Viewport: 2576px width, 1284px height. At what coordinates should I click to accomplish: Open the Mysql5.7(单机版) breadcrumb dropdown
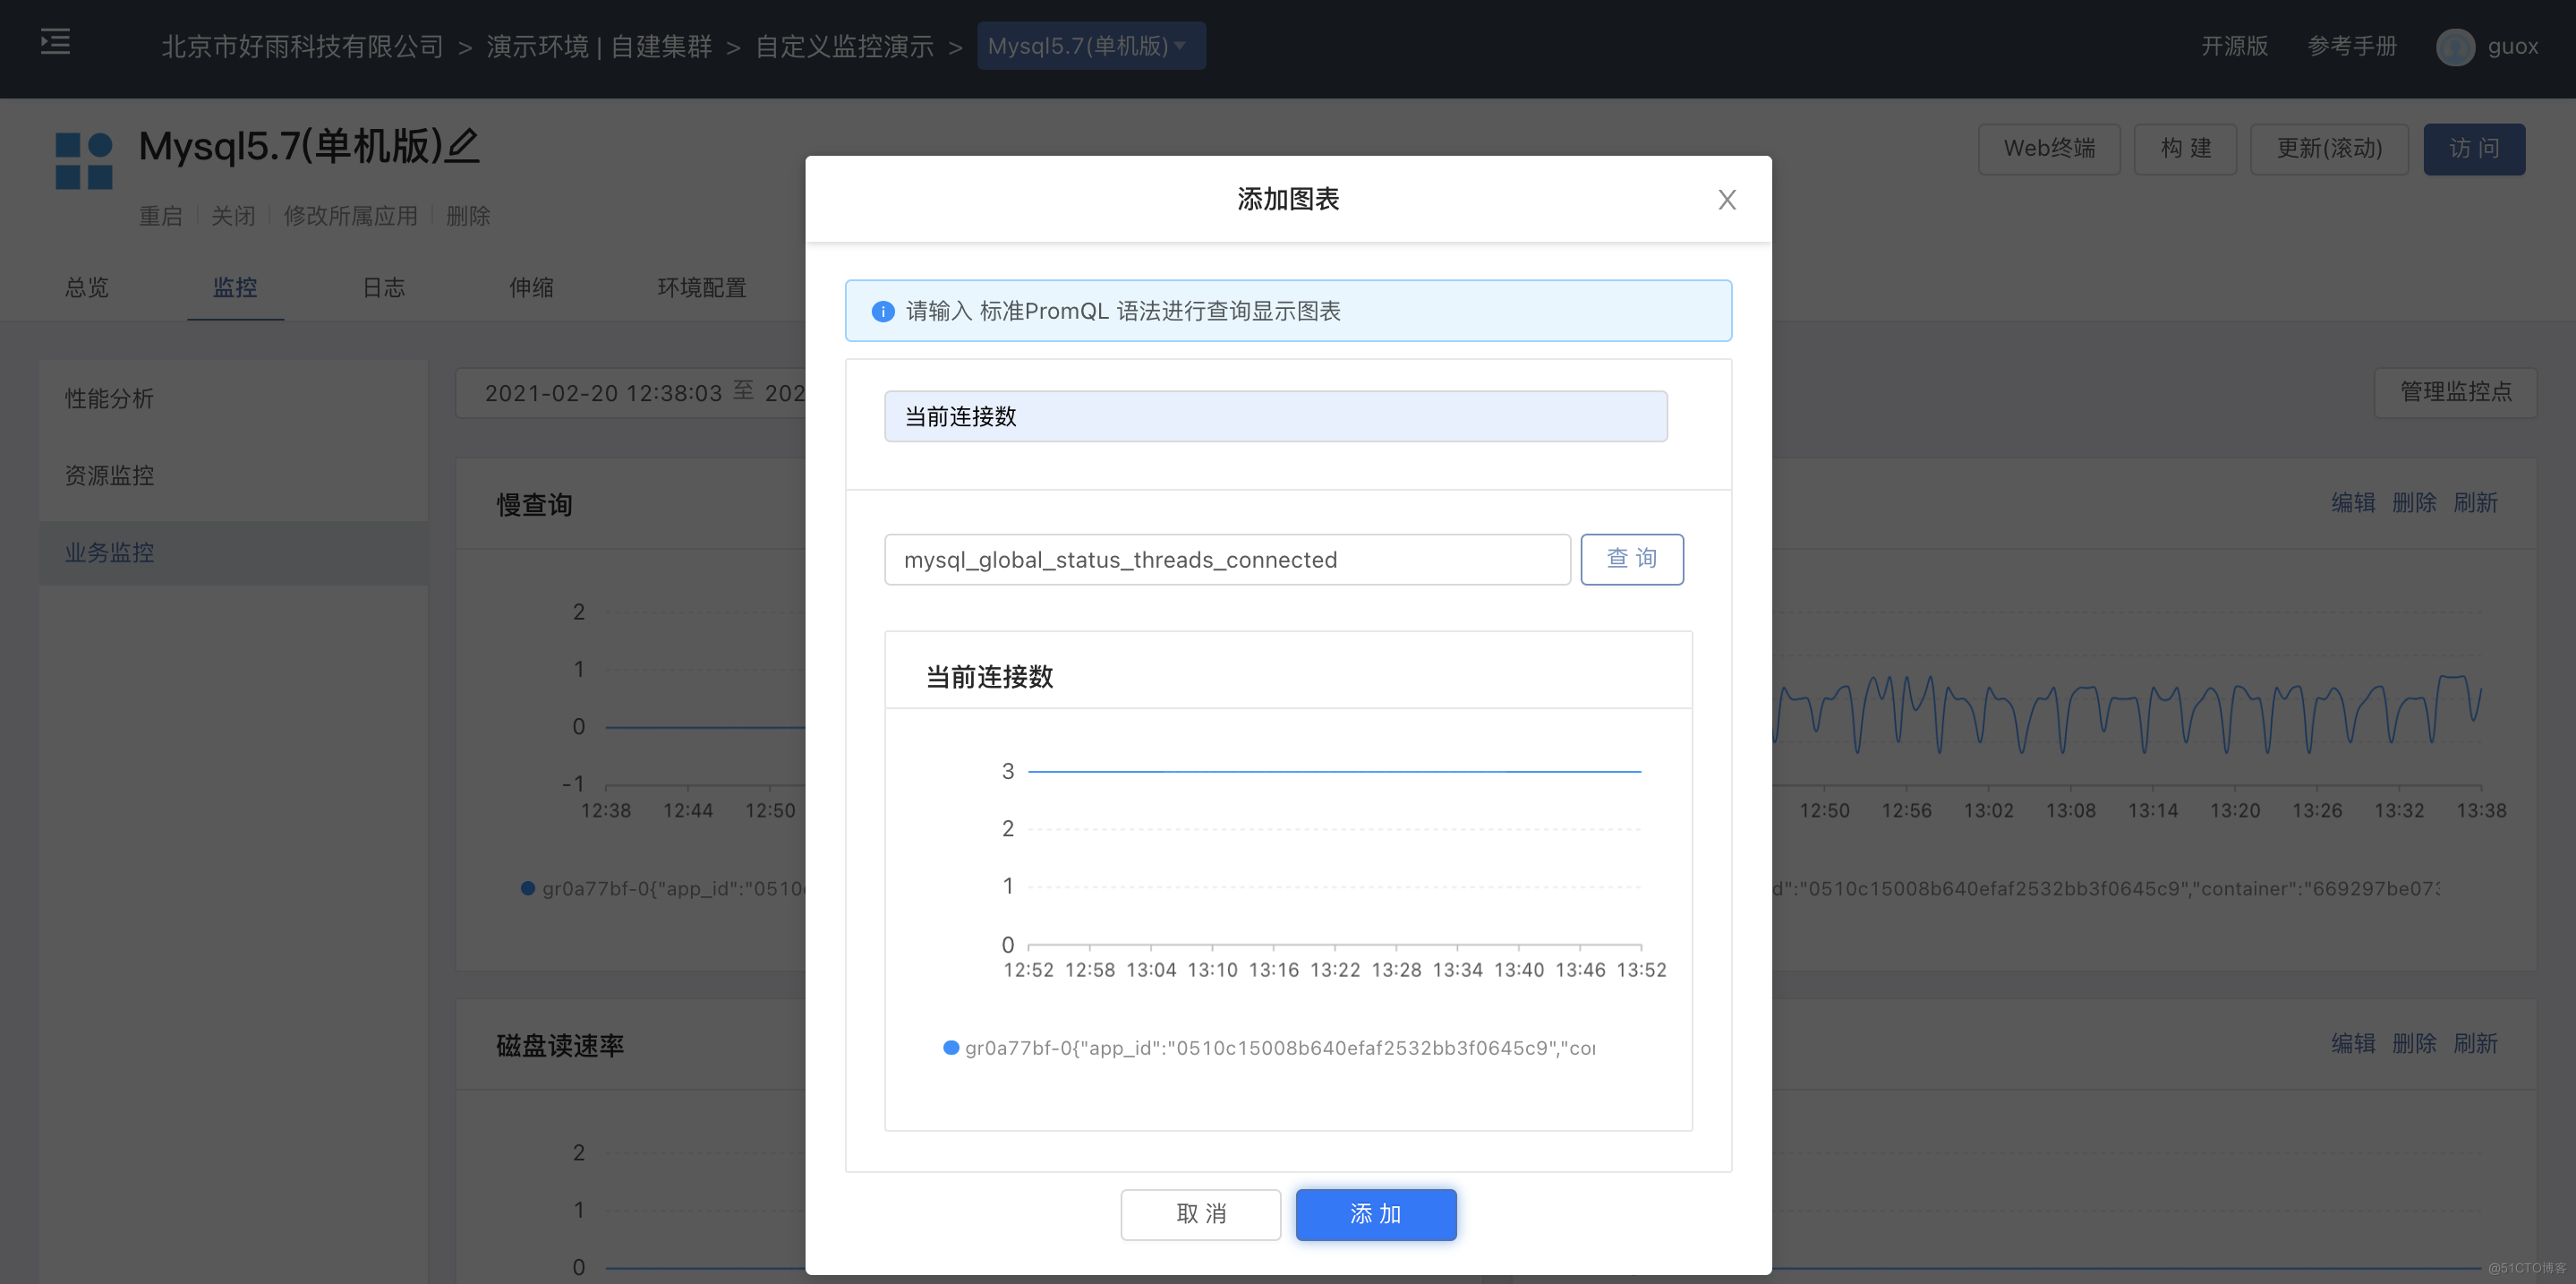point(1091,45)
